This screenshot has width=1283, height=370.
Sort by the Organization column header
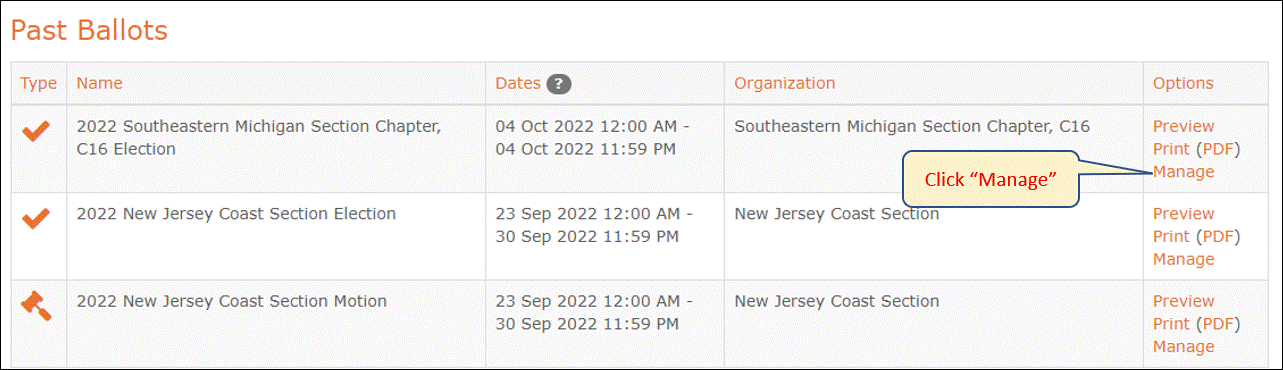click(785, 83)
